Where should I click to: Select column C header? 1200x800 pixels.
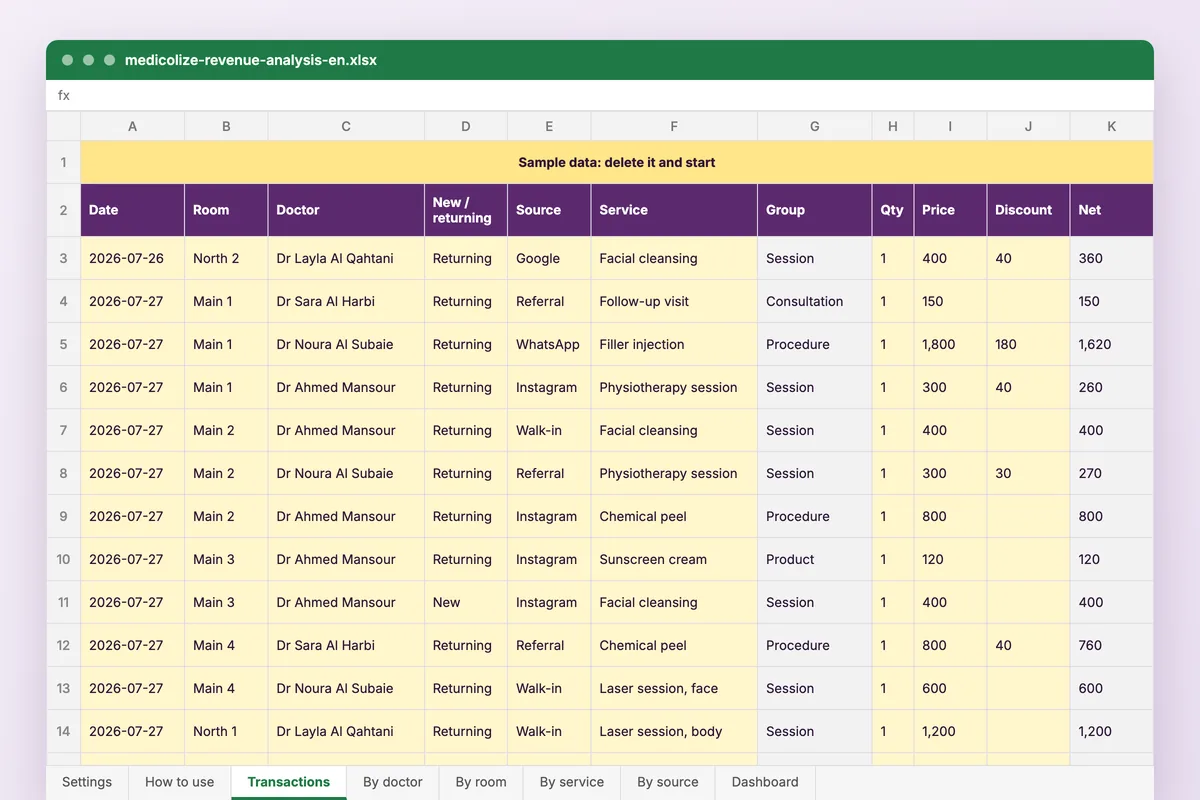tap(346, 126)
